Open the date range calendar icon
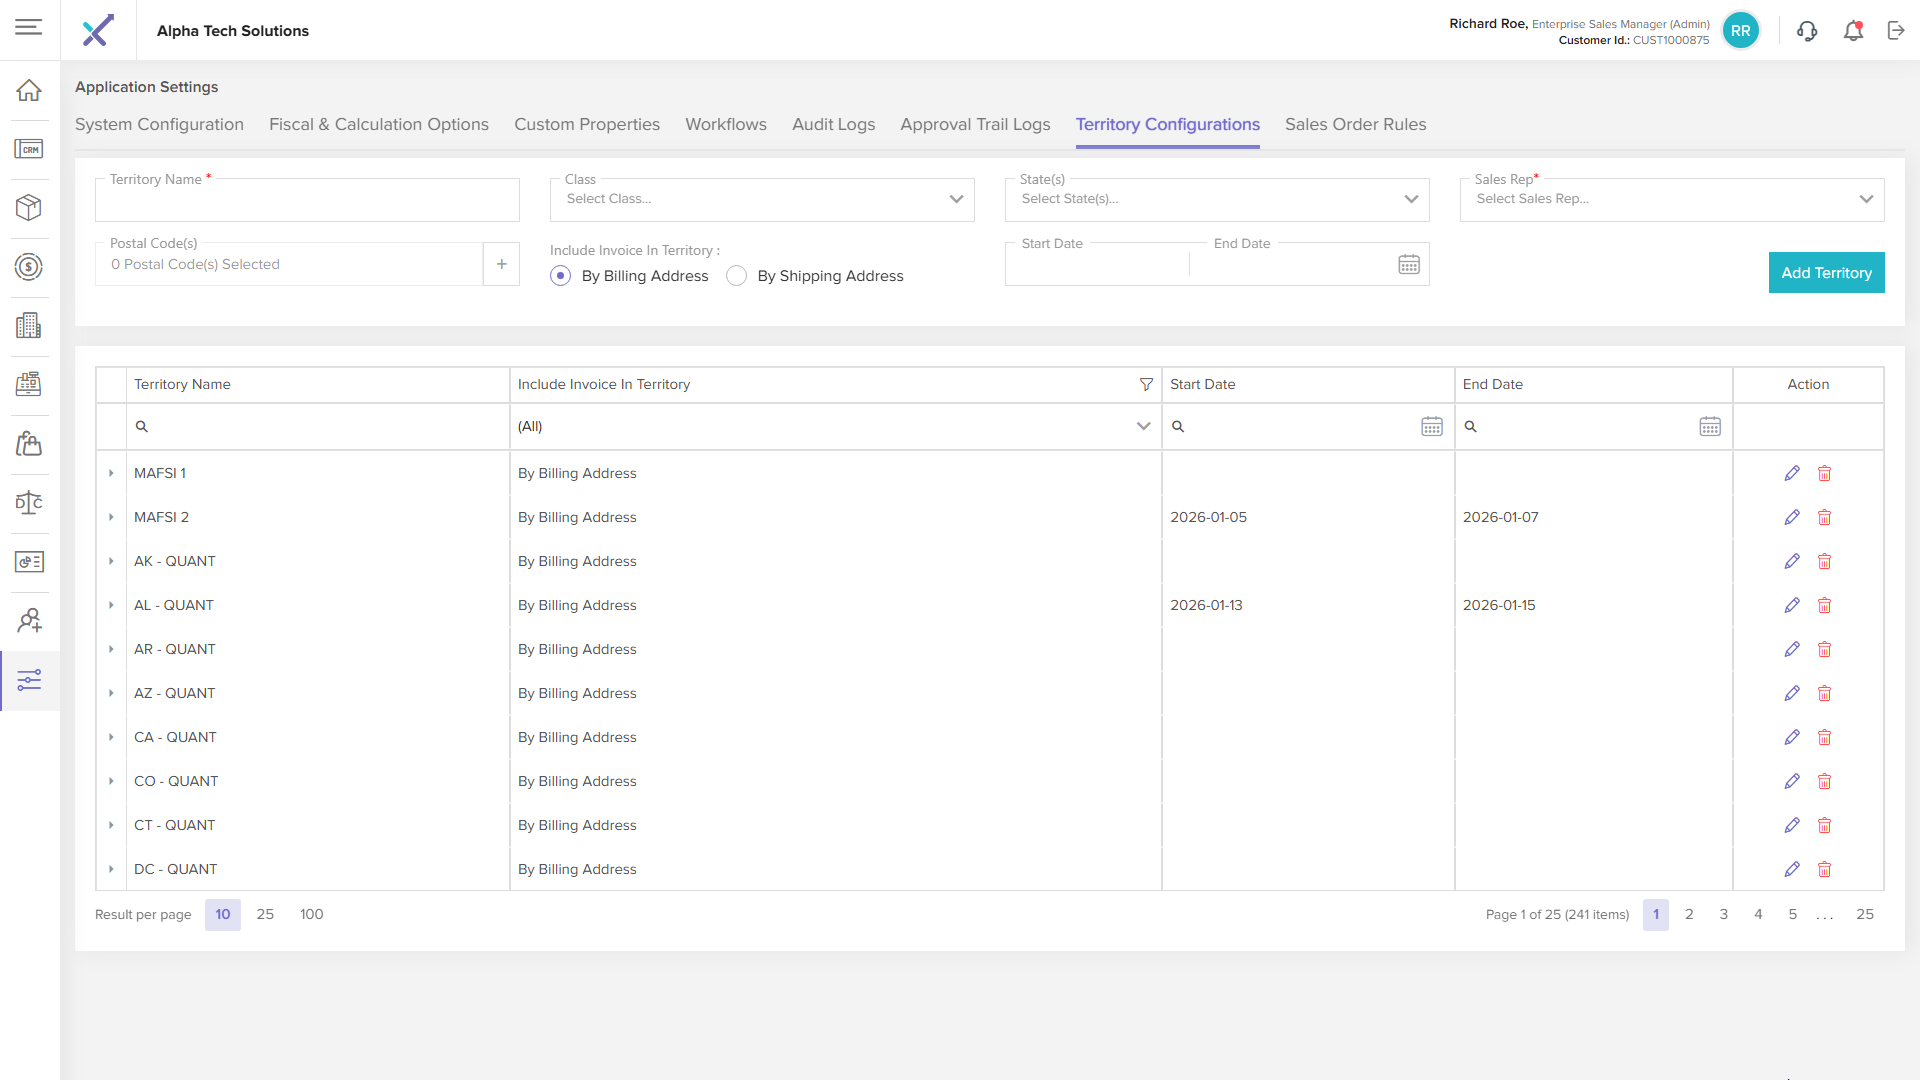Viewport: 1920px width, 1080px height. click(x=1408, y=265)
